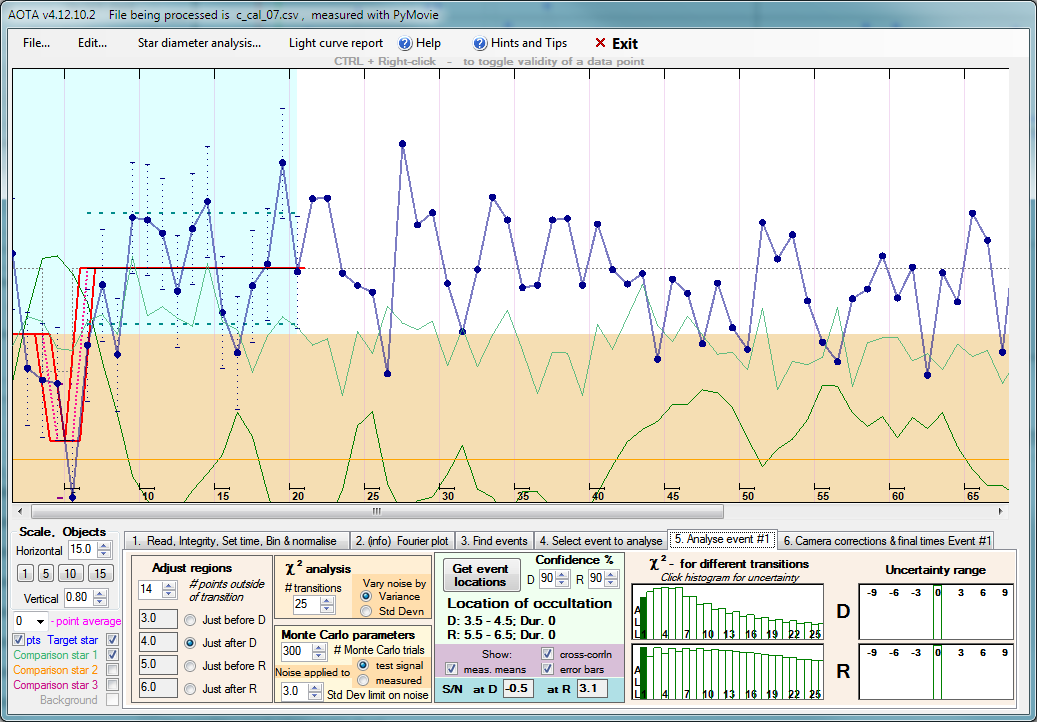The image size is (1037, 722).
Task: Select the Just after D radio button
Action: (190, 643)
